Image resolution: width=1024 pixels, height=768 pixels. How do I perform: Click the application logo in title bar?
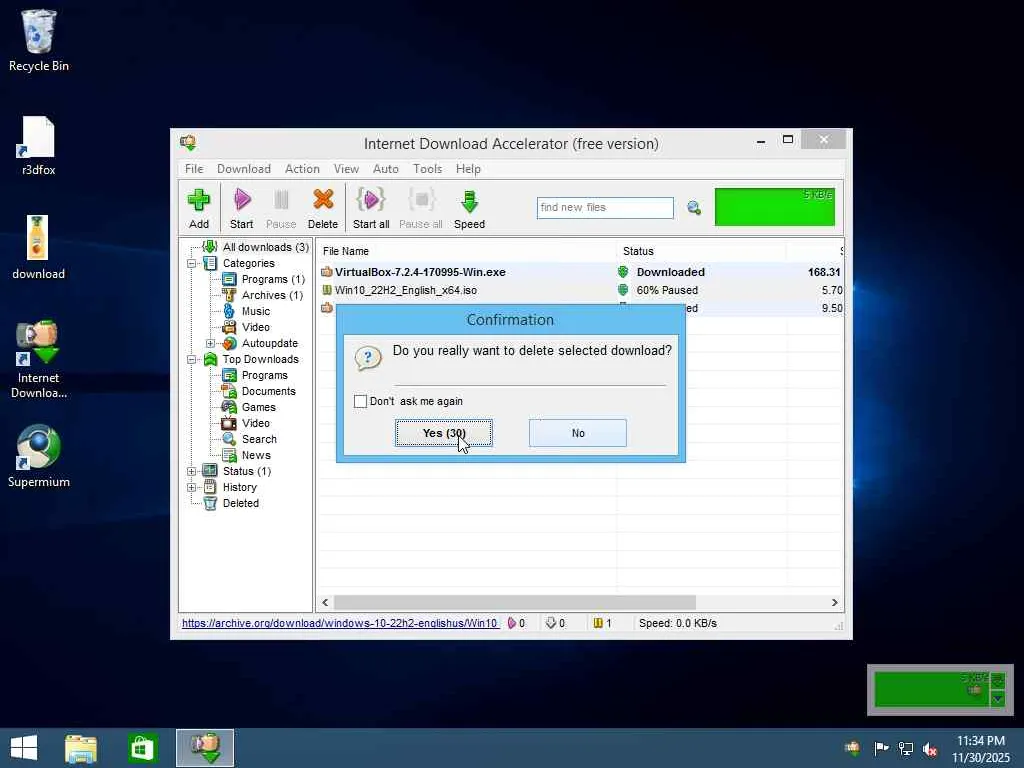[188, 143]
